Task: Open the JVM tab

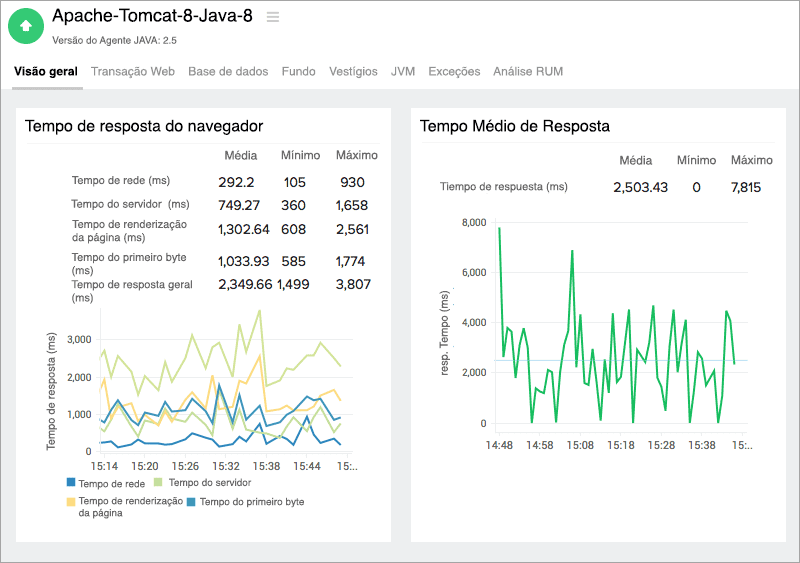Action: pyautogui.click(x=403, y=72)
